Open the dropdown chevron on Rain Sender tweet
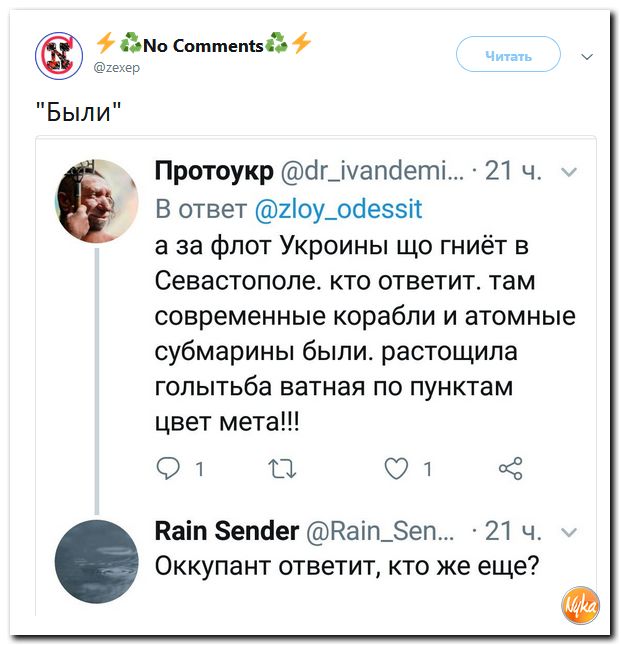 569,532
